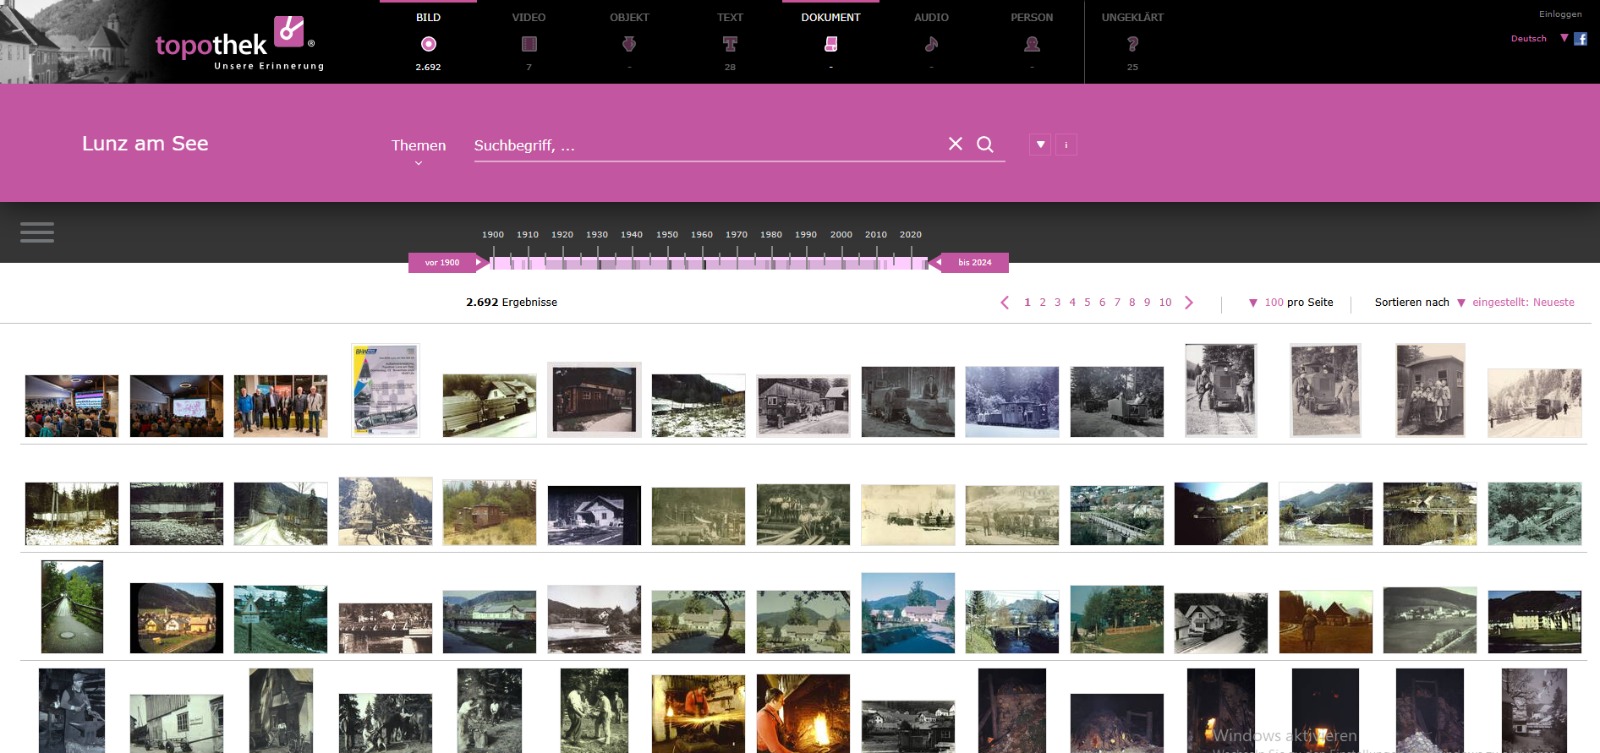Viewport: 1600px width, 753px height.
Task: Open the UNGEKLÄRT tab
Action: 1132,17
